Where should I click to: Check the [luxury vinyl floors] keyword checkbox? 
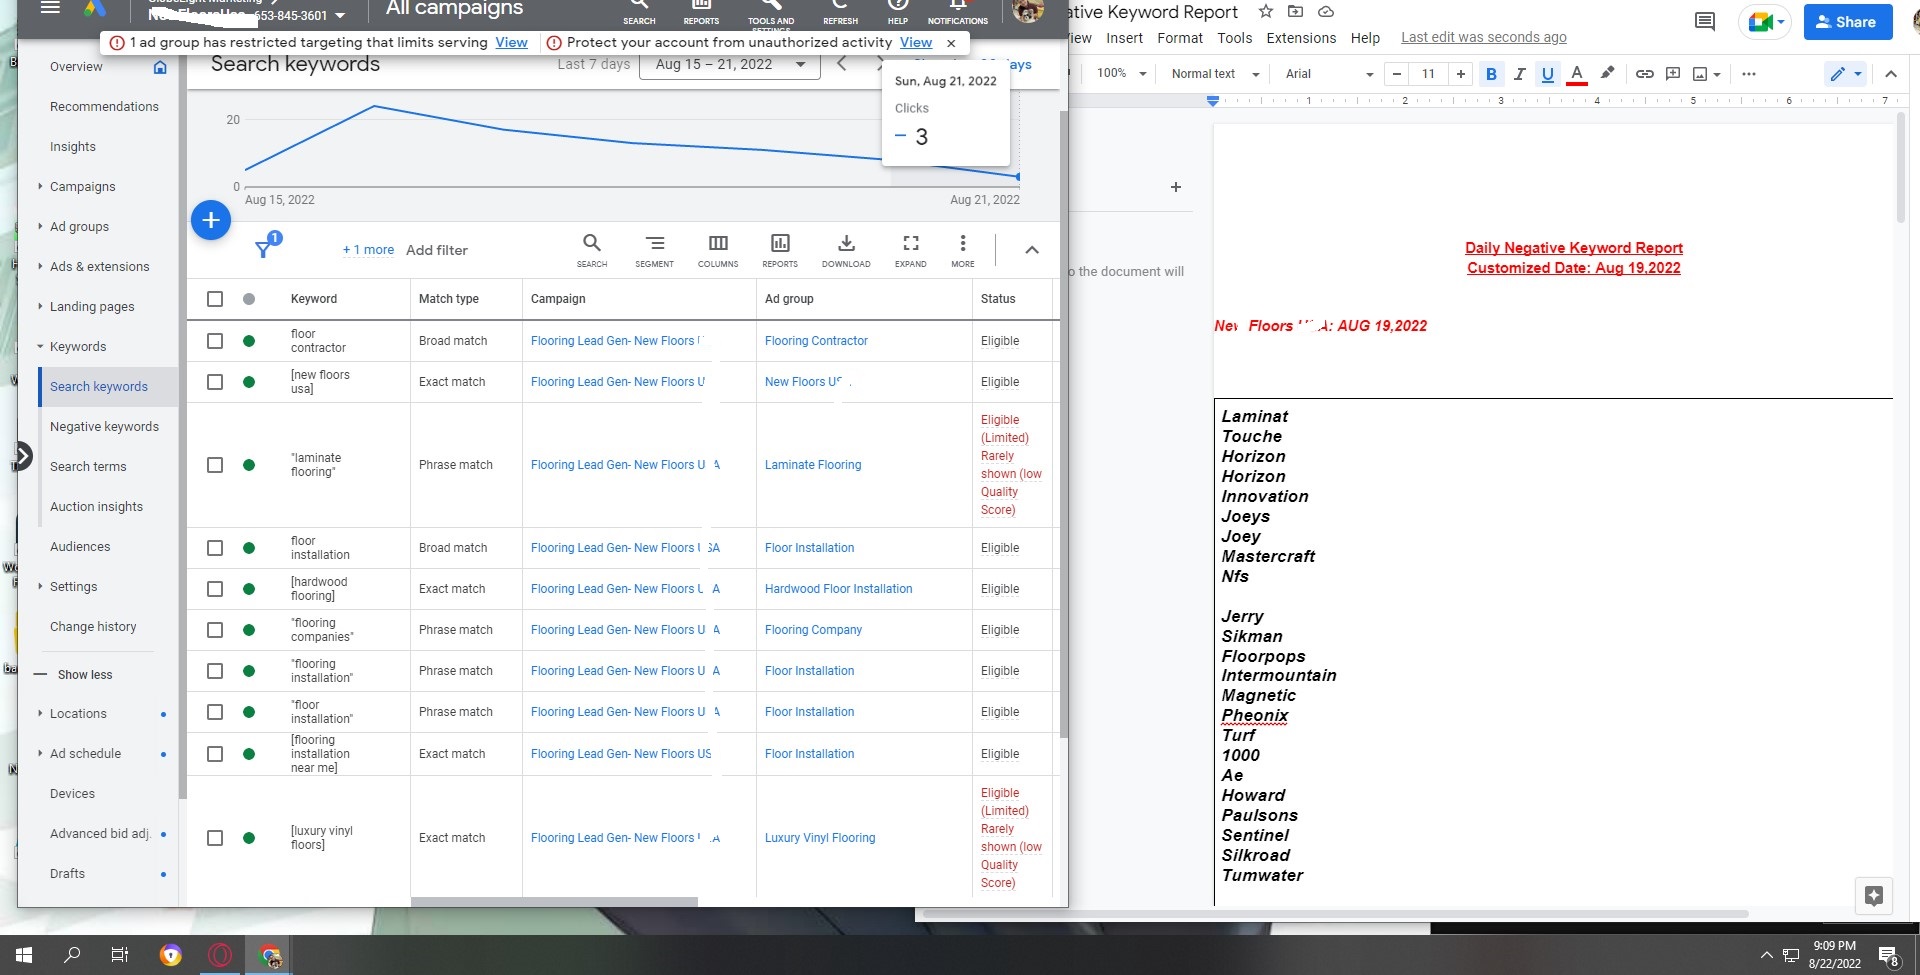point(215,838)
